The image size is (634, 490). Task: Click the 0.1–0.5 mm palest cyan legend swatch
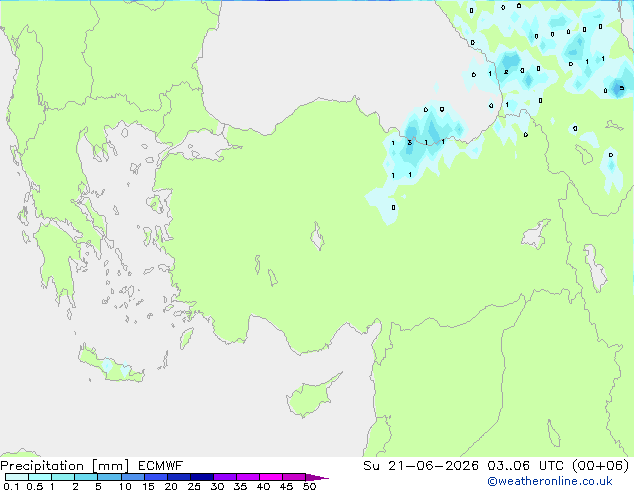pyautogui.click(x=17, y=477)
